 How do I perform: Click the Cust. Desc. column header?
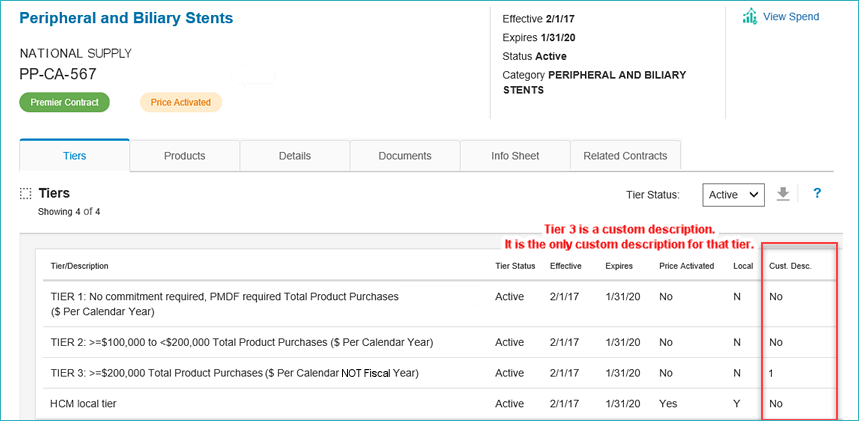point(790,266)
